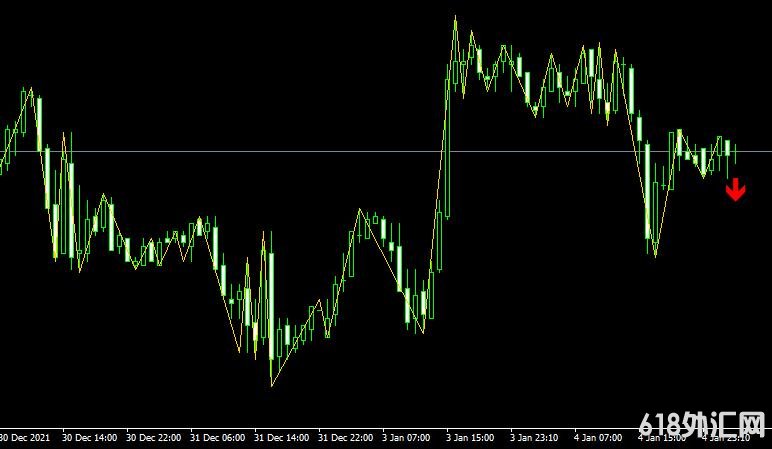Click the "3 Jan 23:10" time label
Image resolution: width=772 pixels, height=449 pixels.
tap(534, 437)
